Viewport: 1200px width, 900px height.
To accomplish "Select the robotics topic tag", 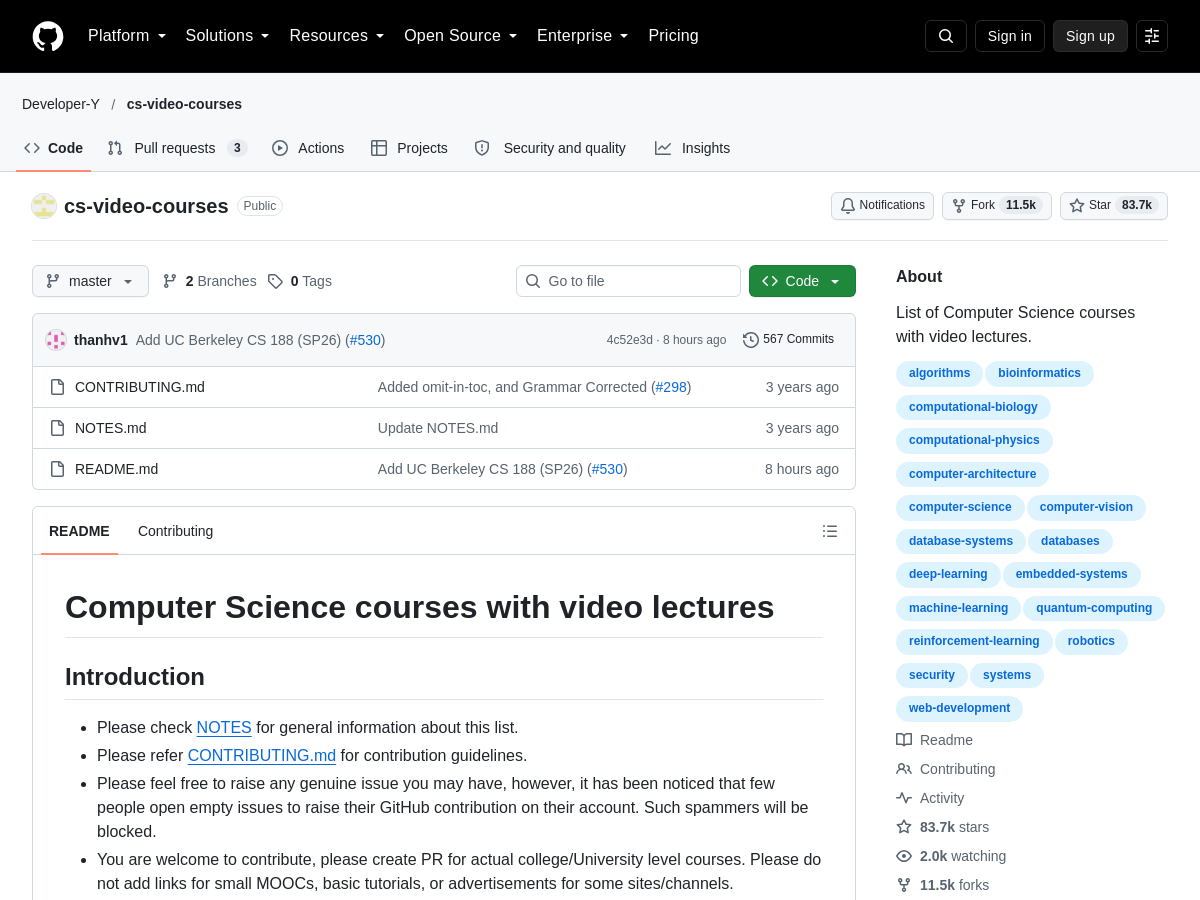I will coord(1091,642).
